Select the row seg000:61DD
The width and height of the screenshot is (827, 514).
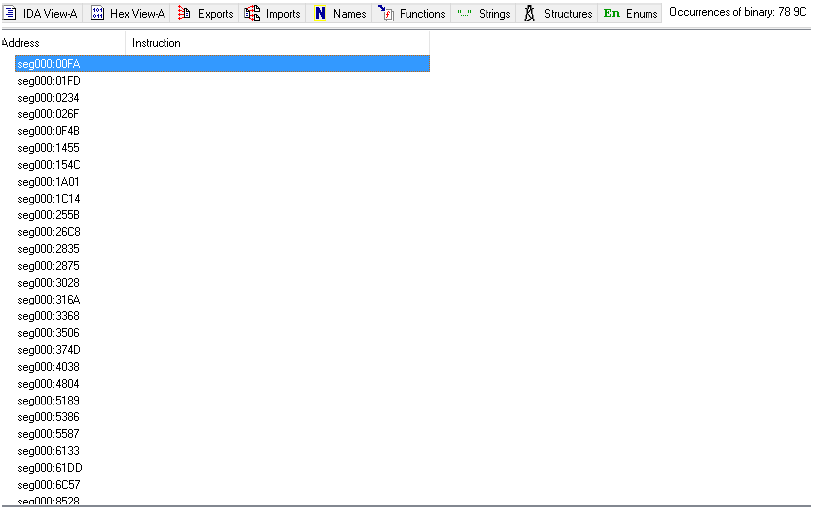pyautogui.click(x=222, y=468)
